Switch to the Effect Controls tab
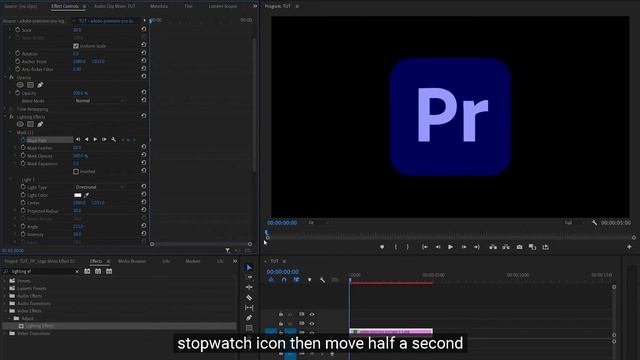 pos(65,6)
